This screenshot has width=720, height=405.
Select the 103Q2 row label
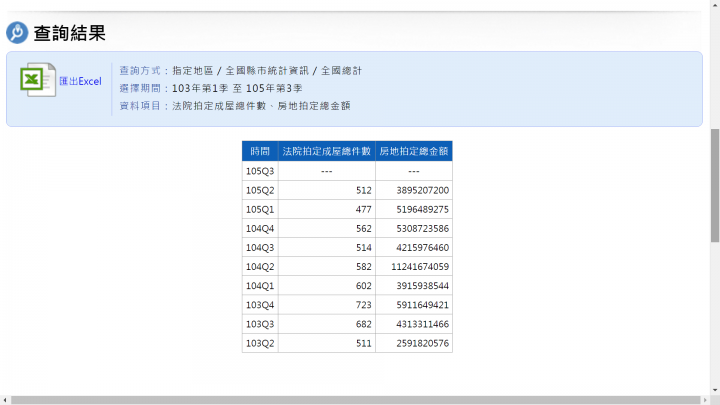coord(260,343)
